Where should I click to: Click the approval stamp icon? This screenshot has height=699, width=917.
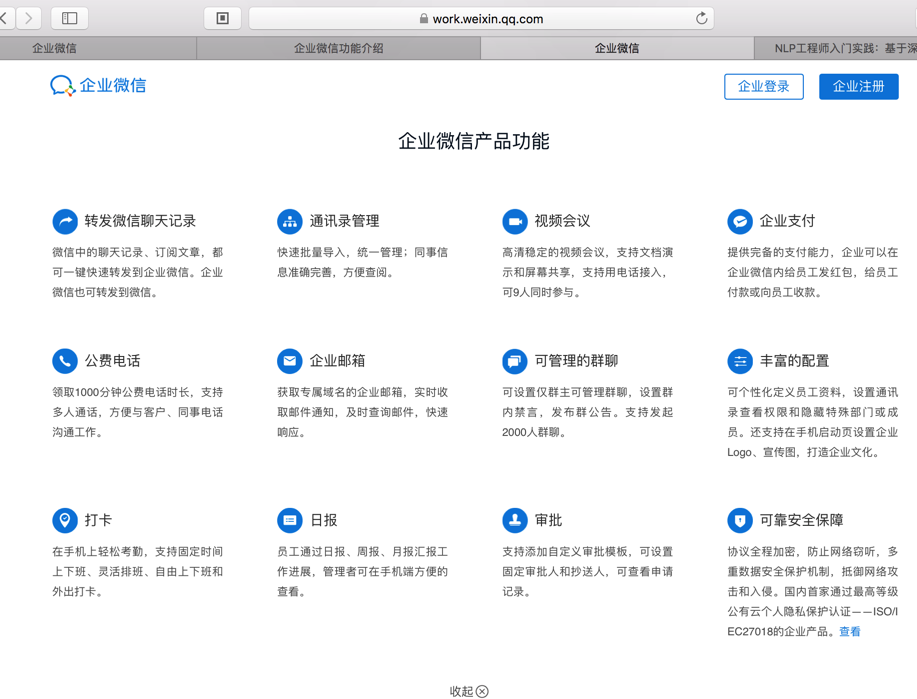(x=515, y=520)
